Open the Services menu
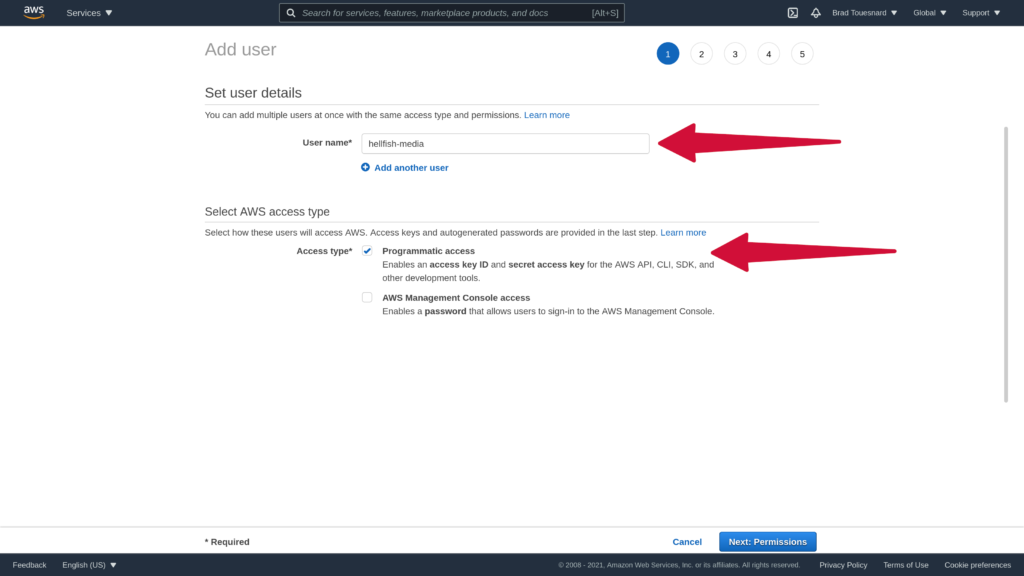The image size is (1024, 576). [88, 12]
